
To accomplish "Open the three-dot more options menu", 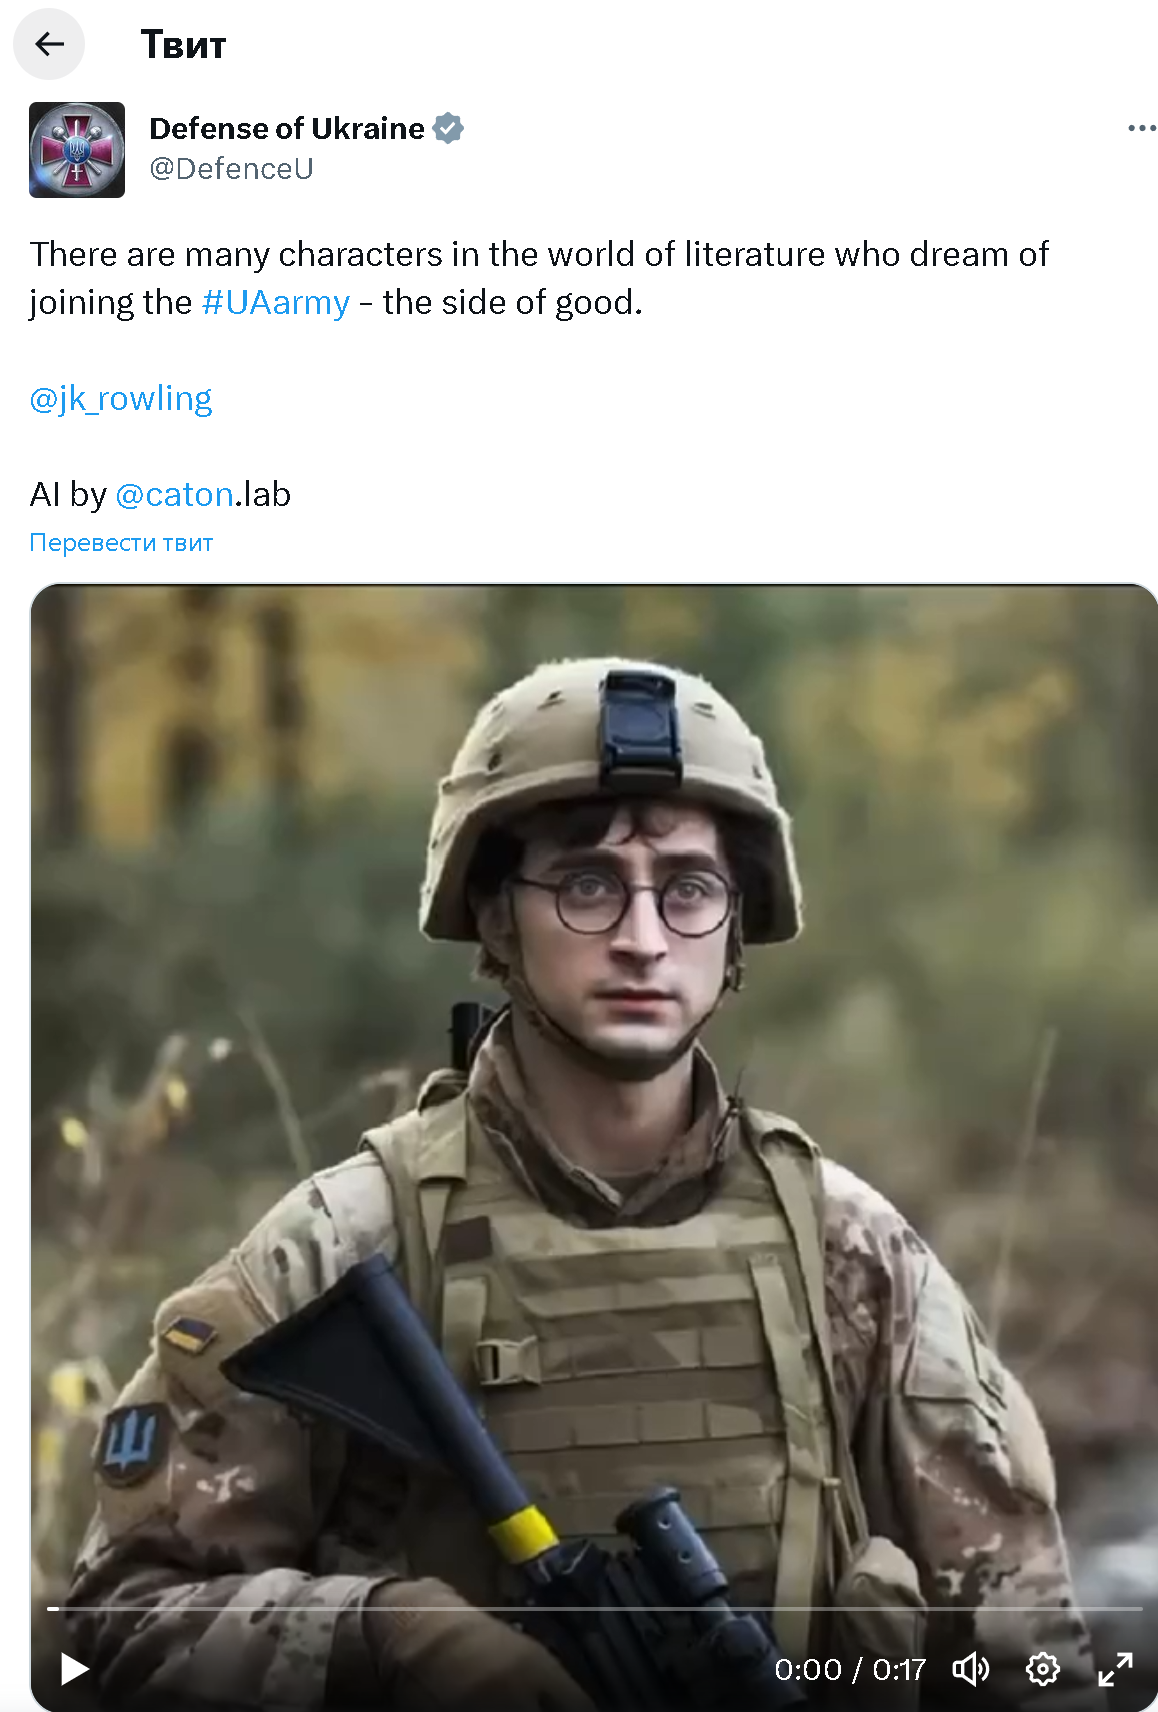I will point(1141,128).
